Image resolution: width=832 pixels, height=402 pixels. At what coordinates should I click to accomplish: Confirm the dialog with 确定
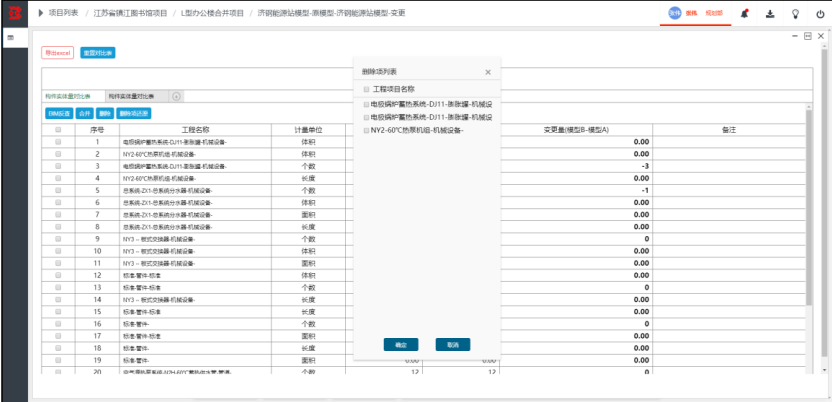point(401,345)
